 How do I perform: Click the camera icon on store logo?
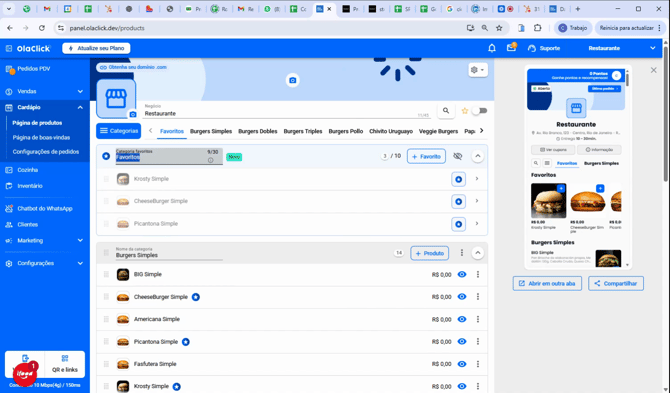coord(133,114)
